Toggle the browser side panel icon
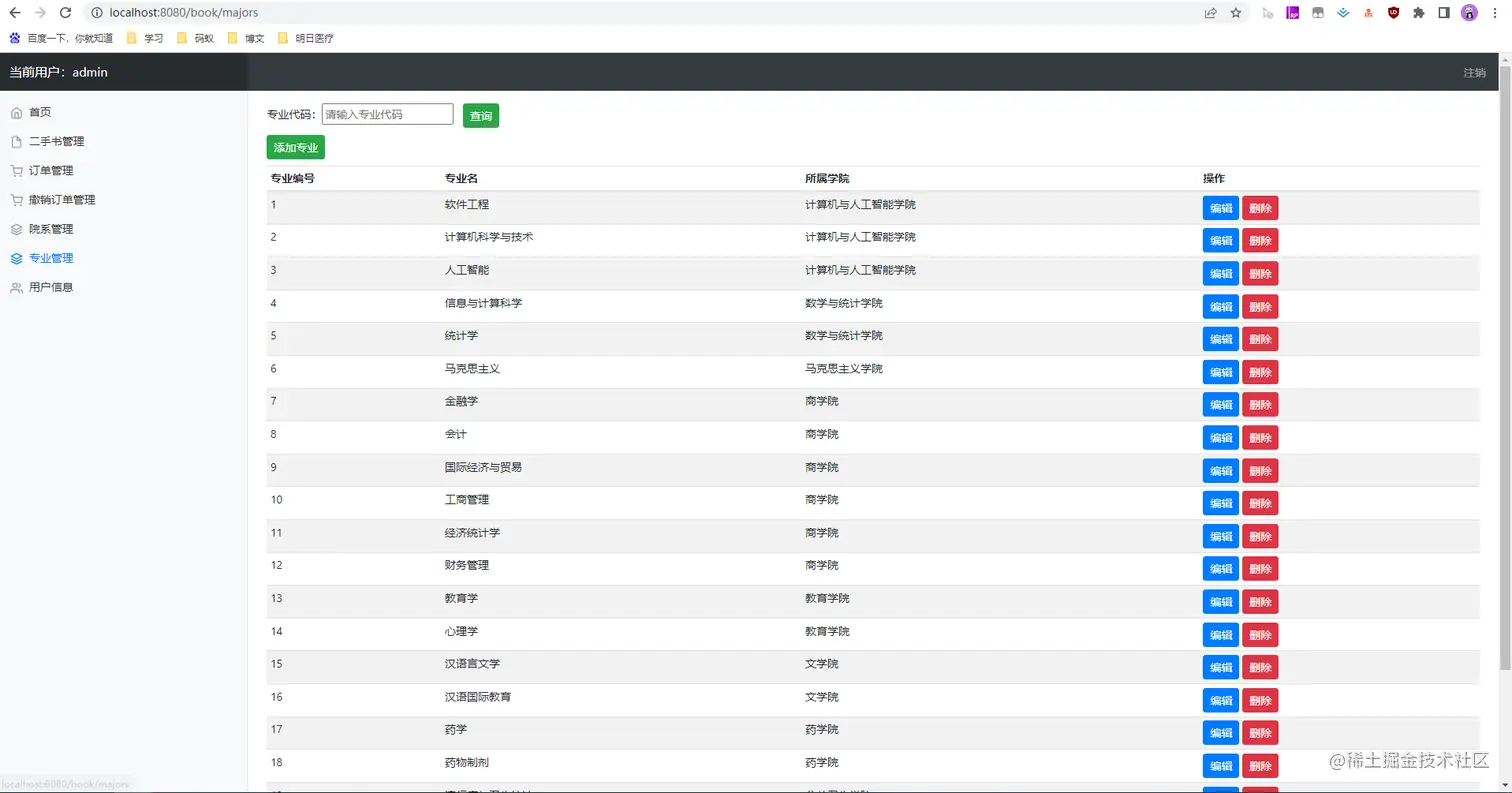The image size is (1512, 793). (1444, 13)
